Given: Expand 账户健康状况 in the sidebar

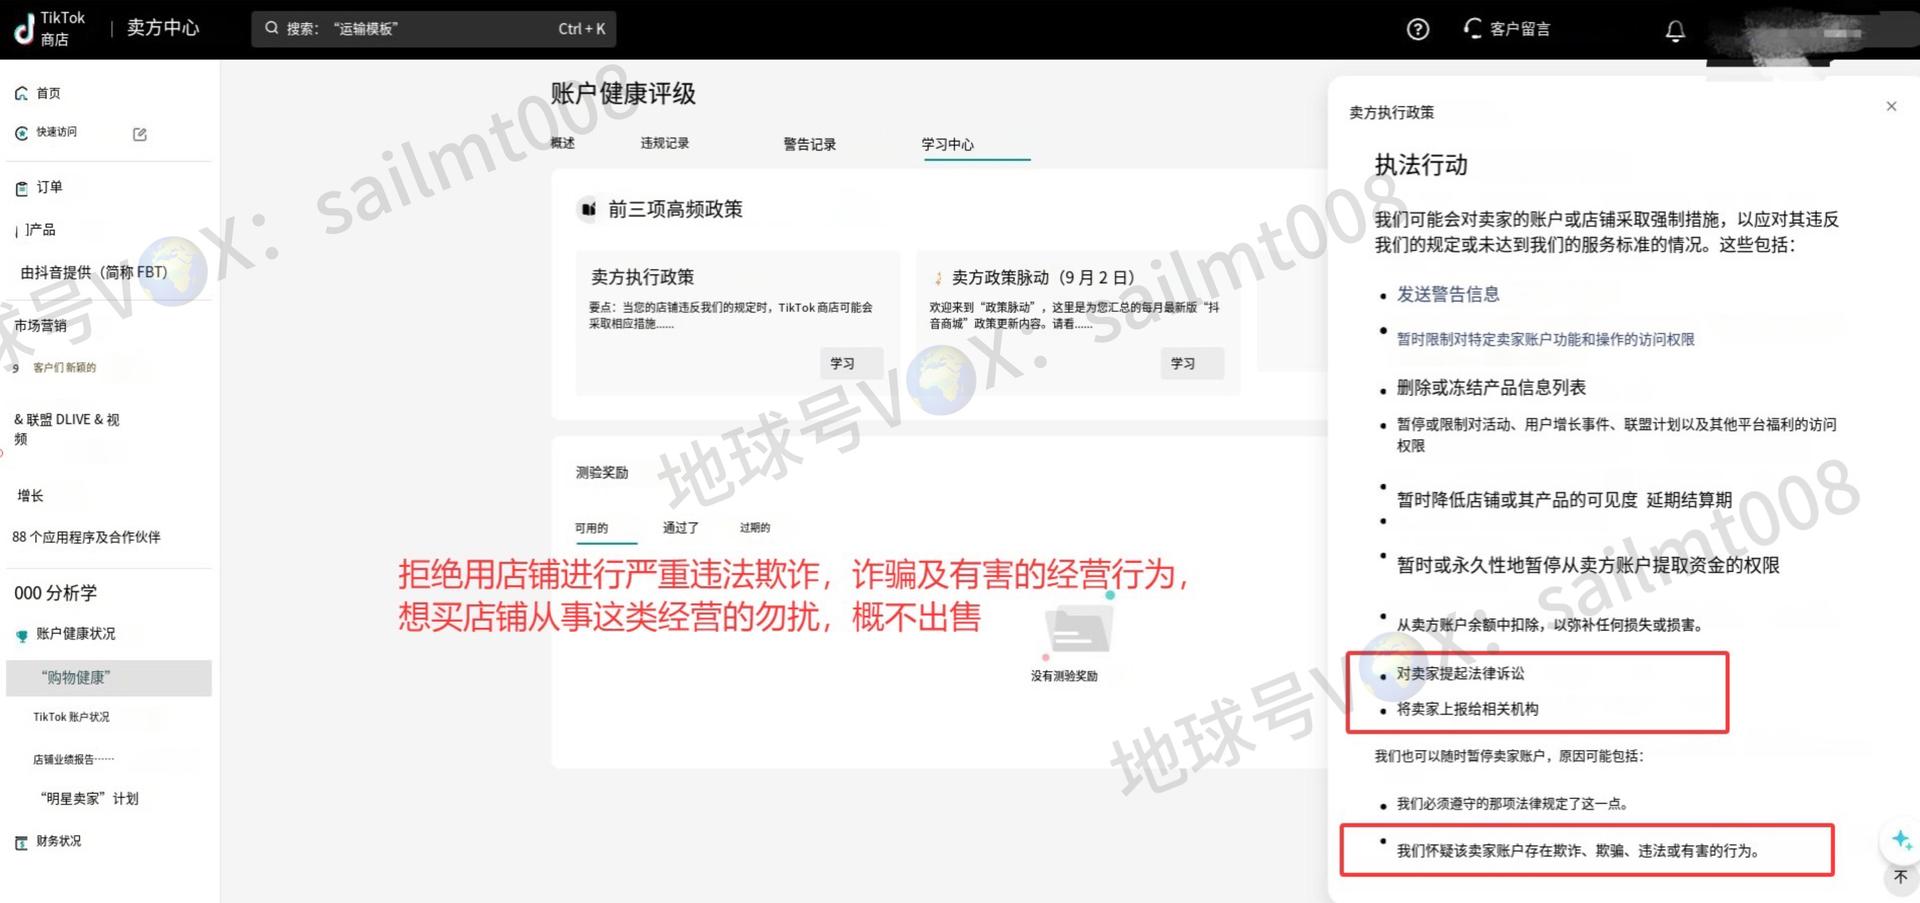Looking at the screenshot, I should 75,634.
